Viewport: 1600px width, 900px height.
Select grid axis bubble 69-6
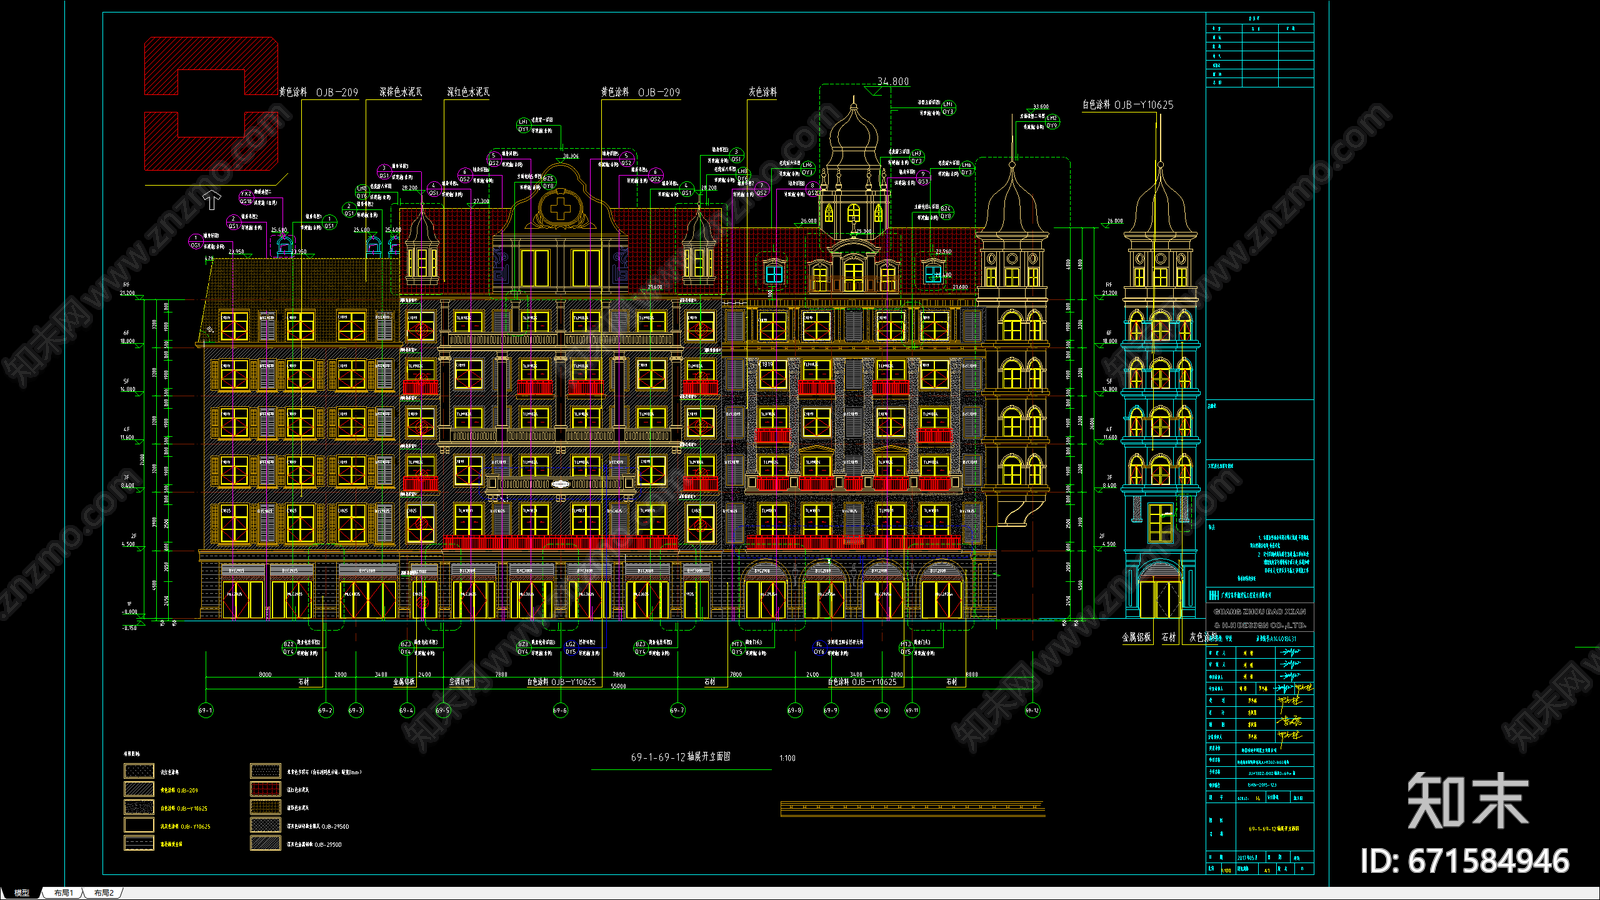click(x=560, y=710)
